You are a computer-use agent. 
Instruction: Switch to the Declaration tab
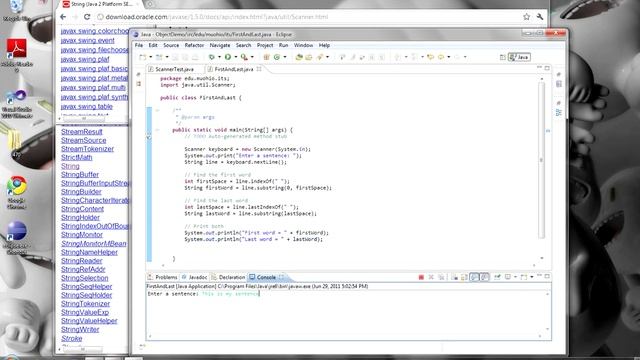[x=228, y=277]
